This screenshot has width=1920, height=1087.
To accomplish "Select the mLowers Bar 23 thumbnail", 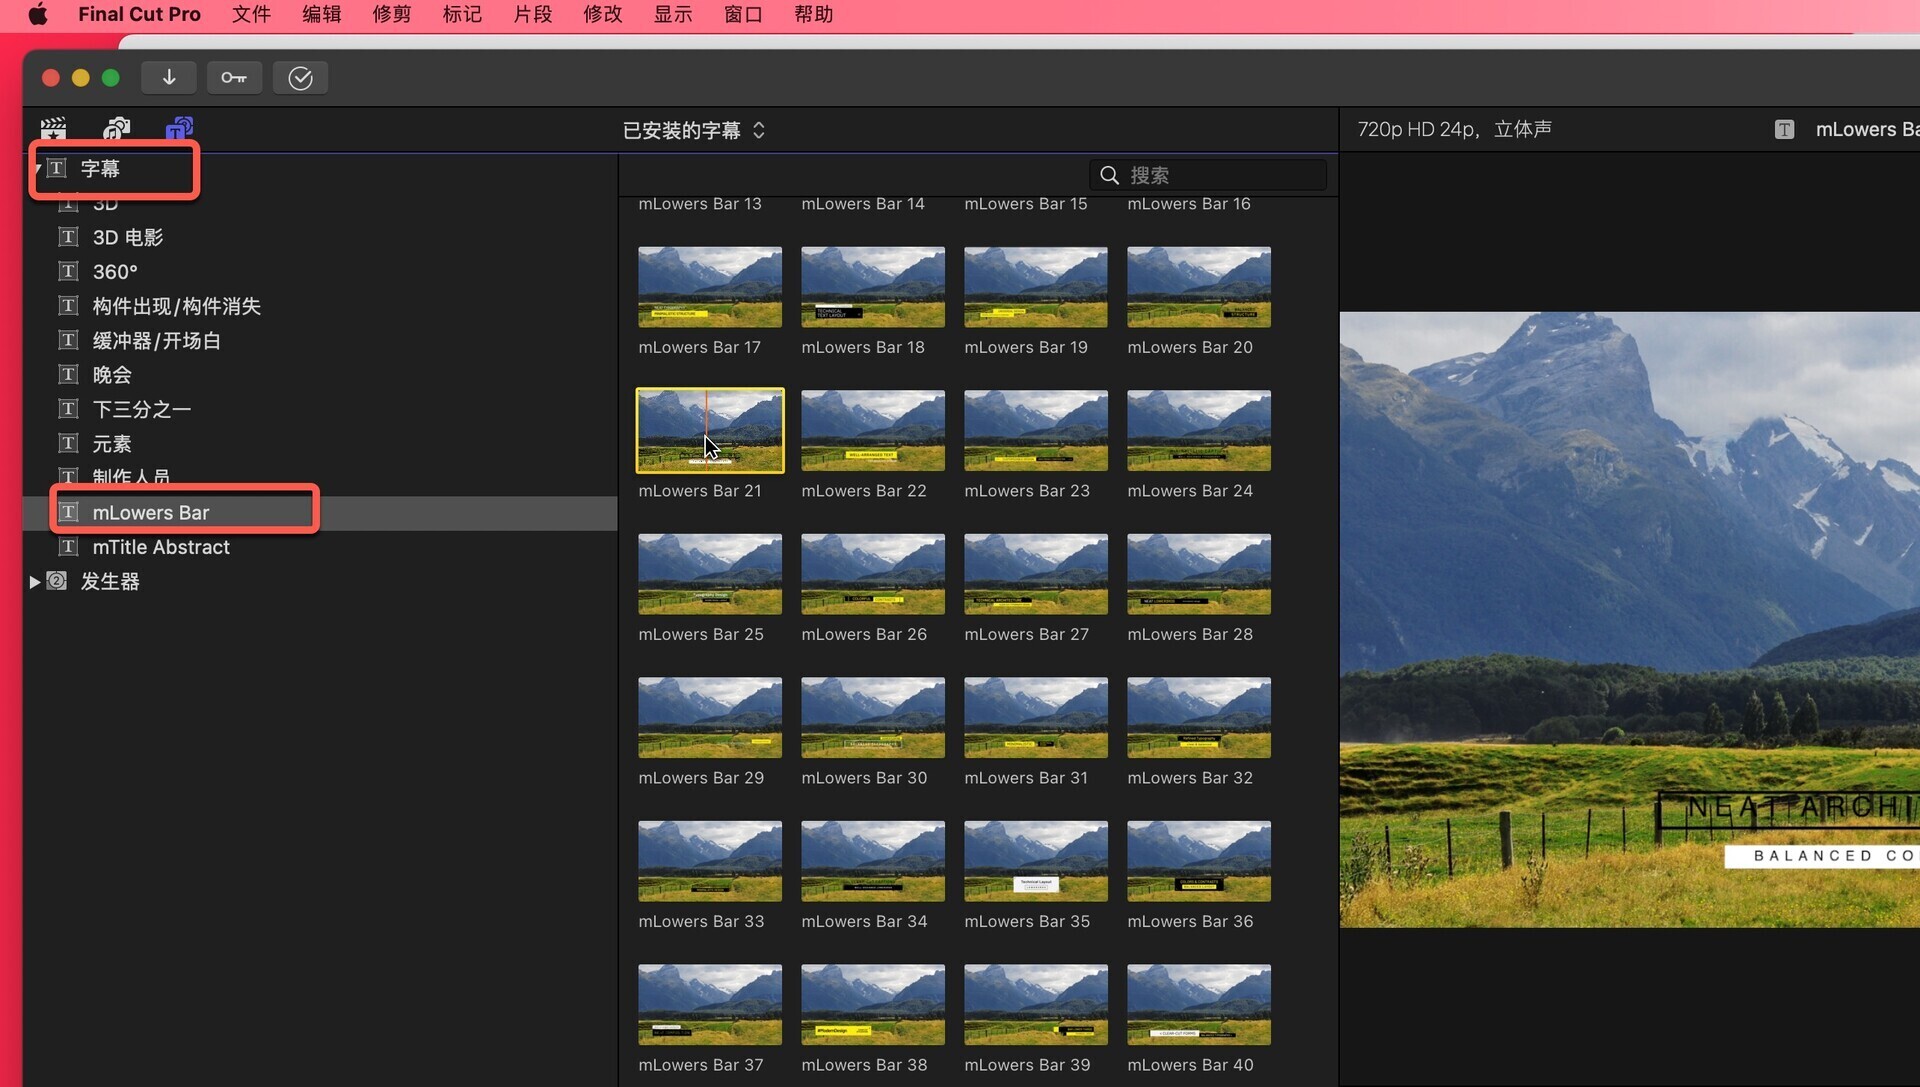I will pyautogui.click(x=1036, y=430).
